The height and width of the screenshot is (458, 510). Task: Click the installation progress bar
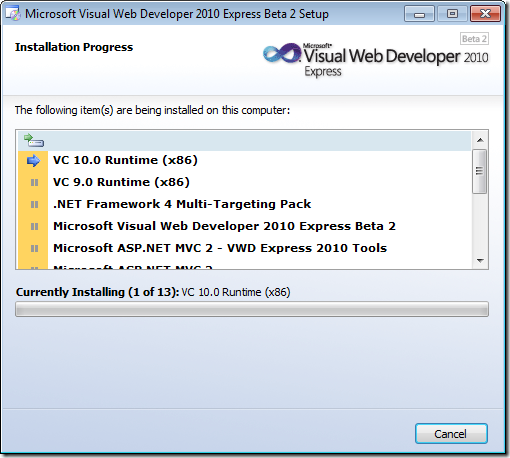coord(252,309)
